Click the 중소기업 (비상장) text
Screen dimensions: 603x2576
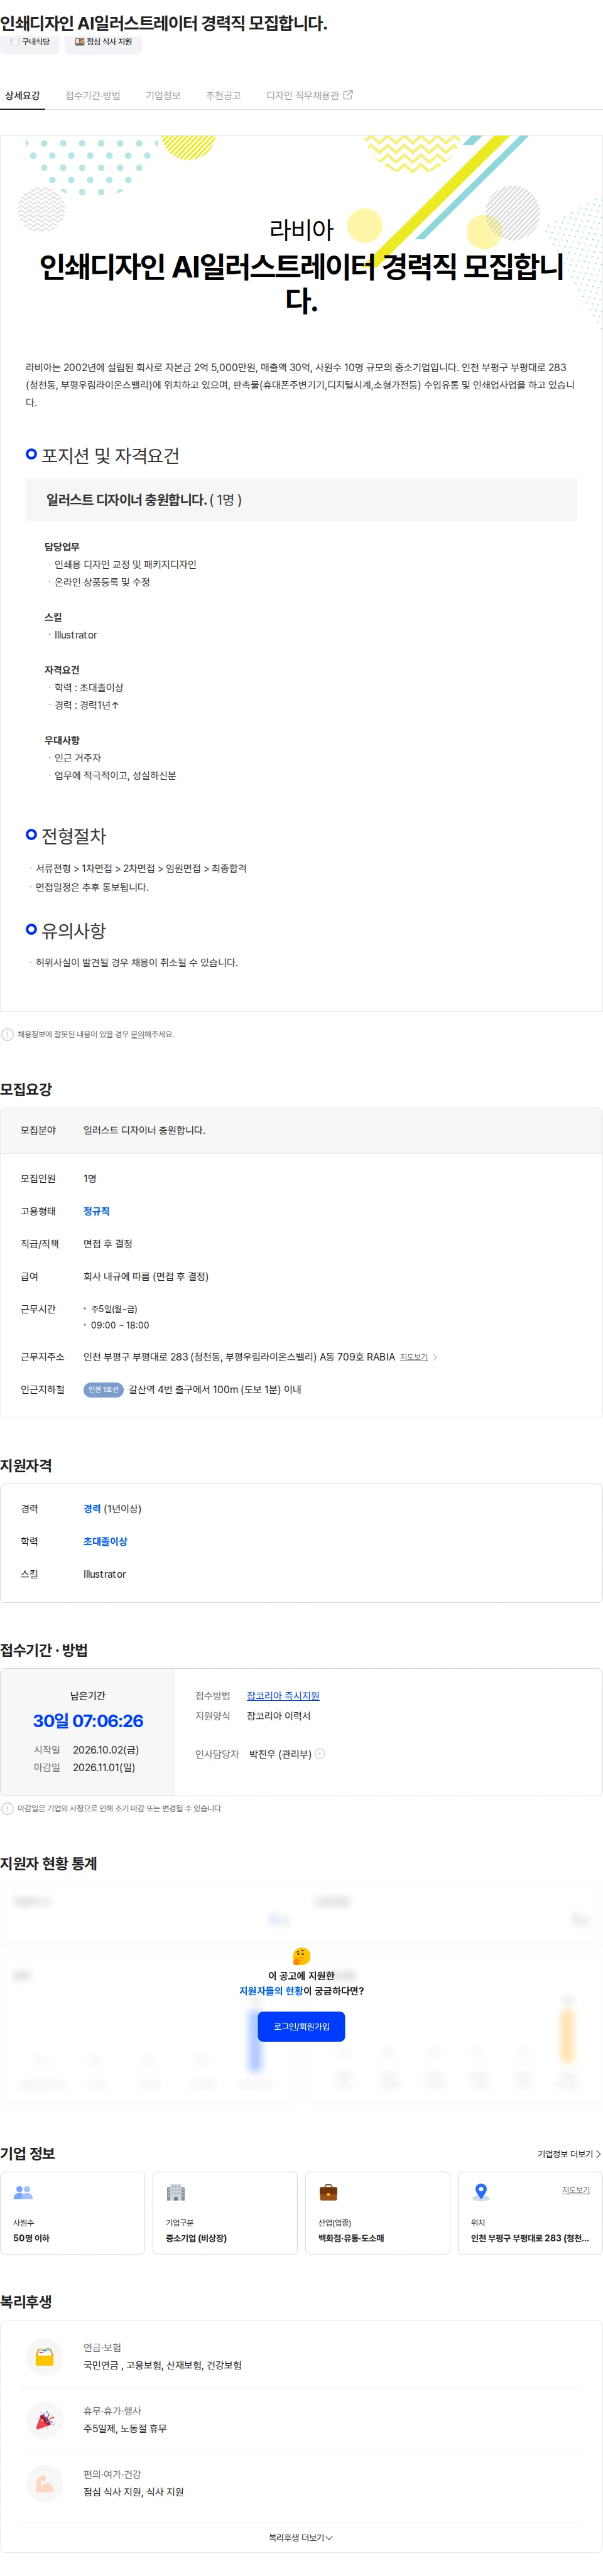196,2238
